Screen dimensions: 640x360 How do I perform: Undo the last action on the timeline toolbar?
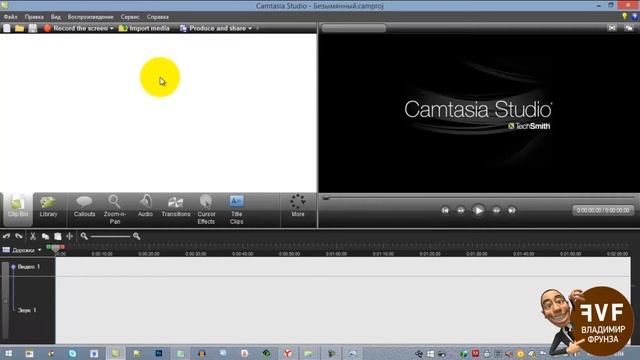(x=6, y=236)
